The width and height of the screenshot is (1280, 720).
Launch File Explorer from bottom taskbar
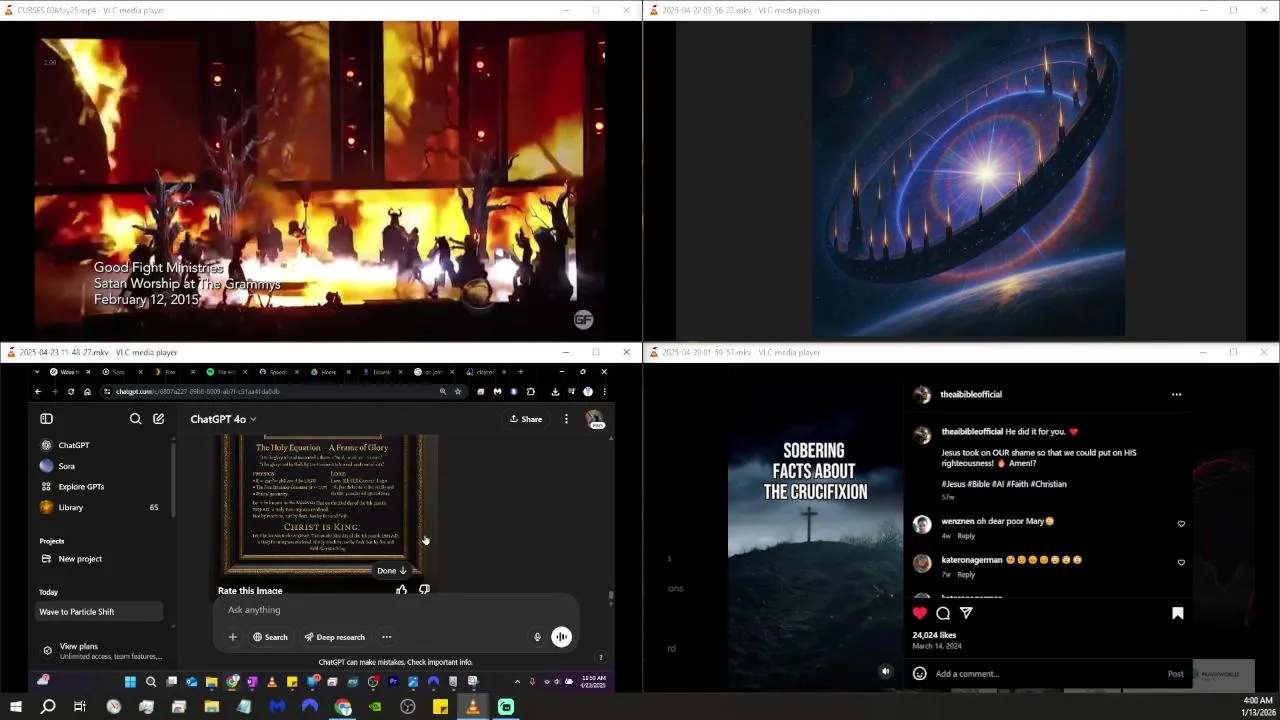[x=212, y=707]
